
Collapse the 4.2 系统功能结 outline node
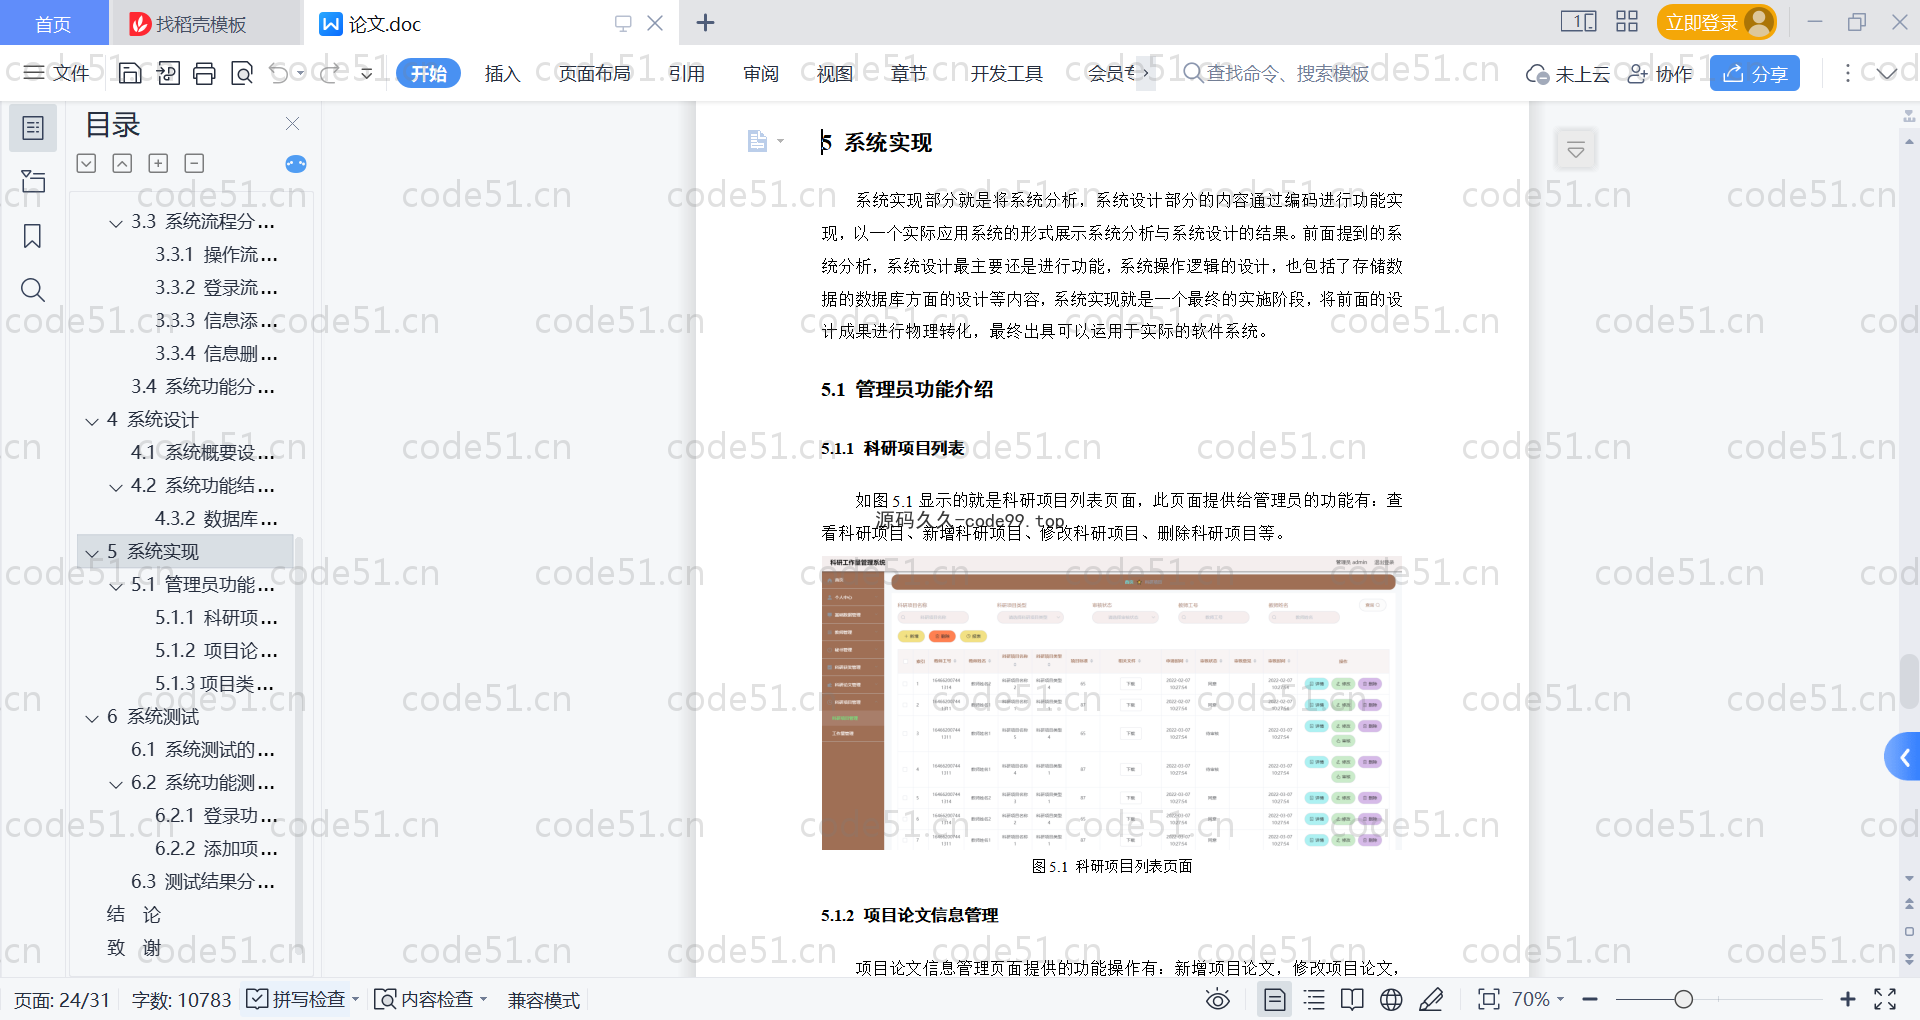(116, 487)
